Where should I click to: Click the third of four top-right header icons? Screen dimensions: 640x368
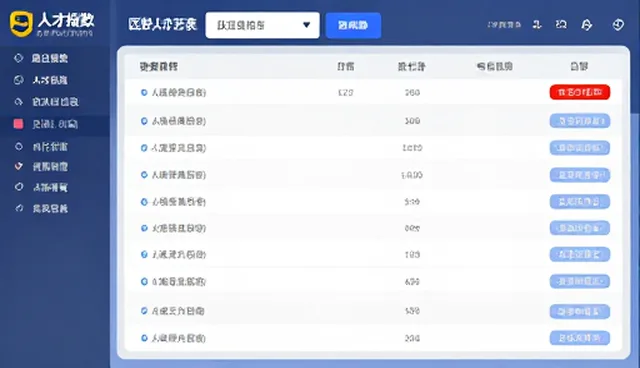tap(587, 25)
